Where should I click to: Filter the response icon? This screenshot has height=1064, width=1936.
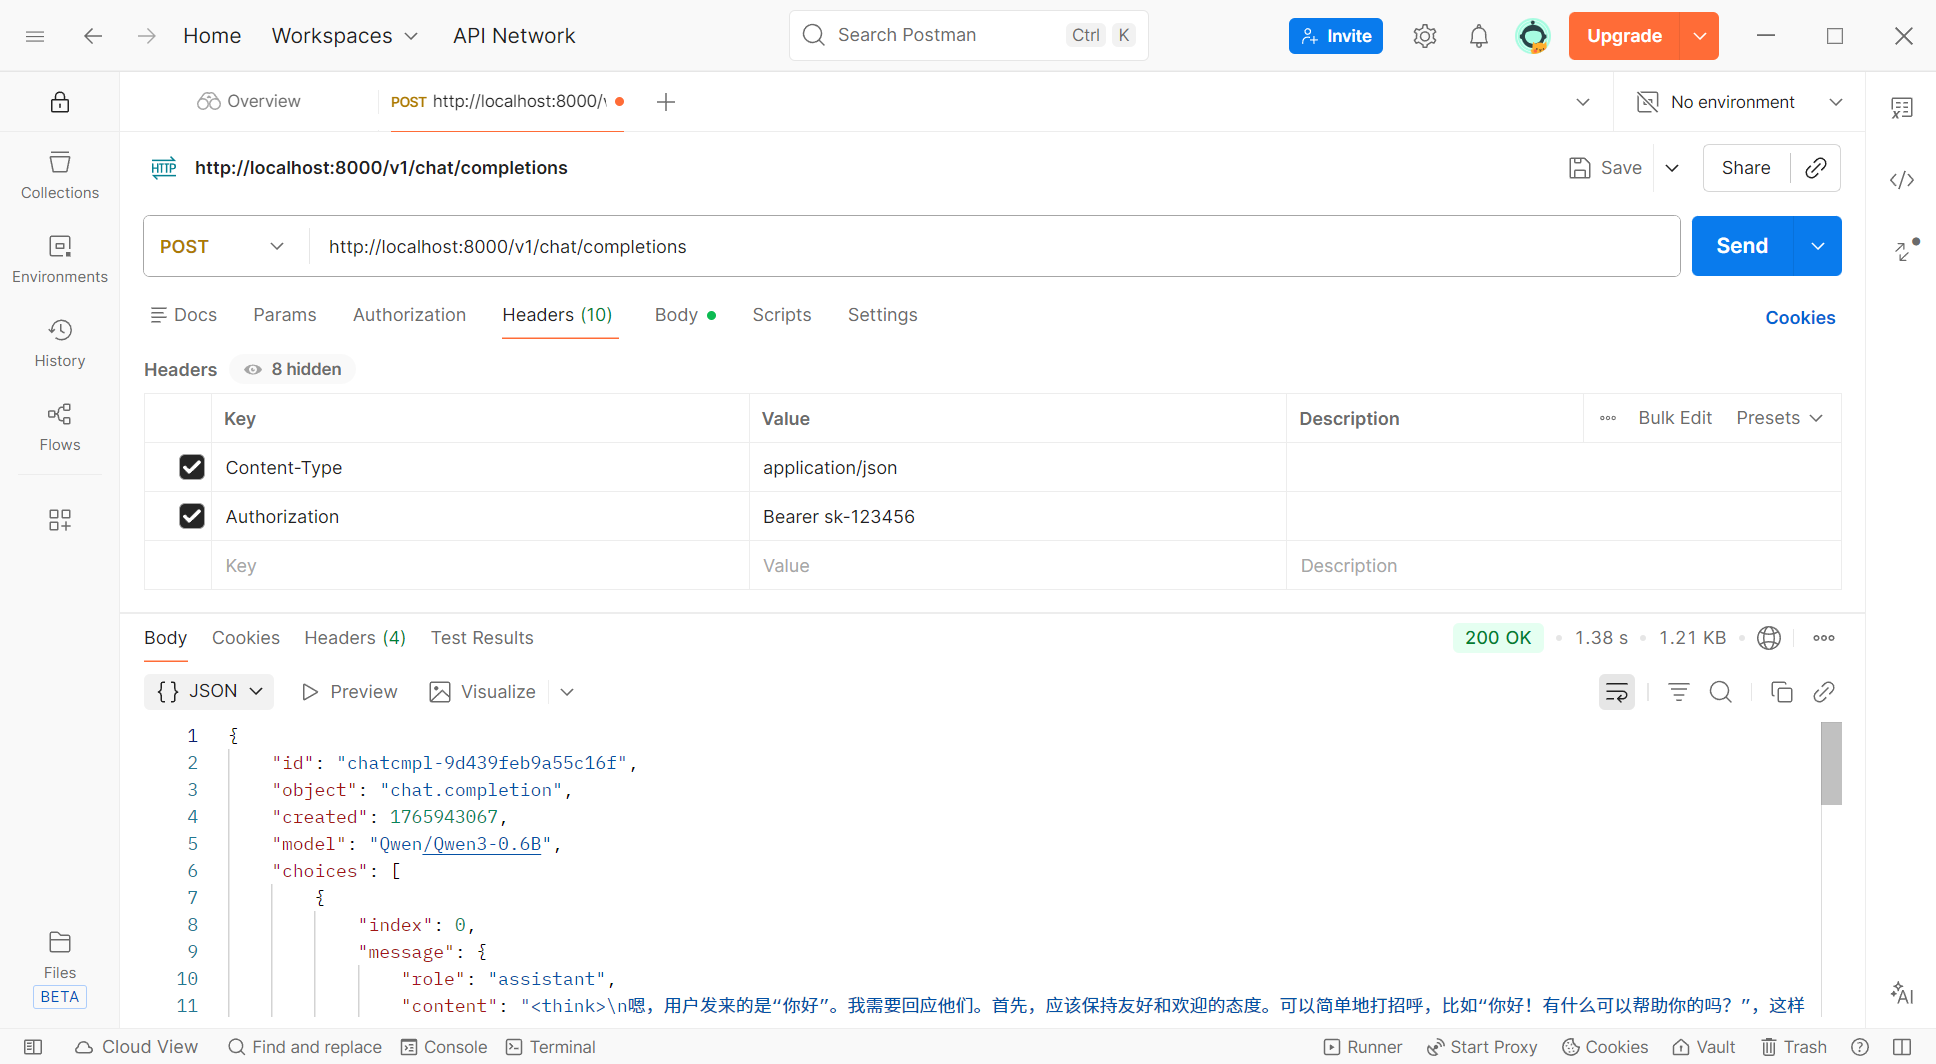1679,692
